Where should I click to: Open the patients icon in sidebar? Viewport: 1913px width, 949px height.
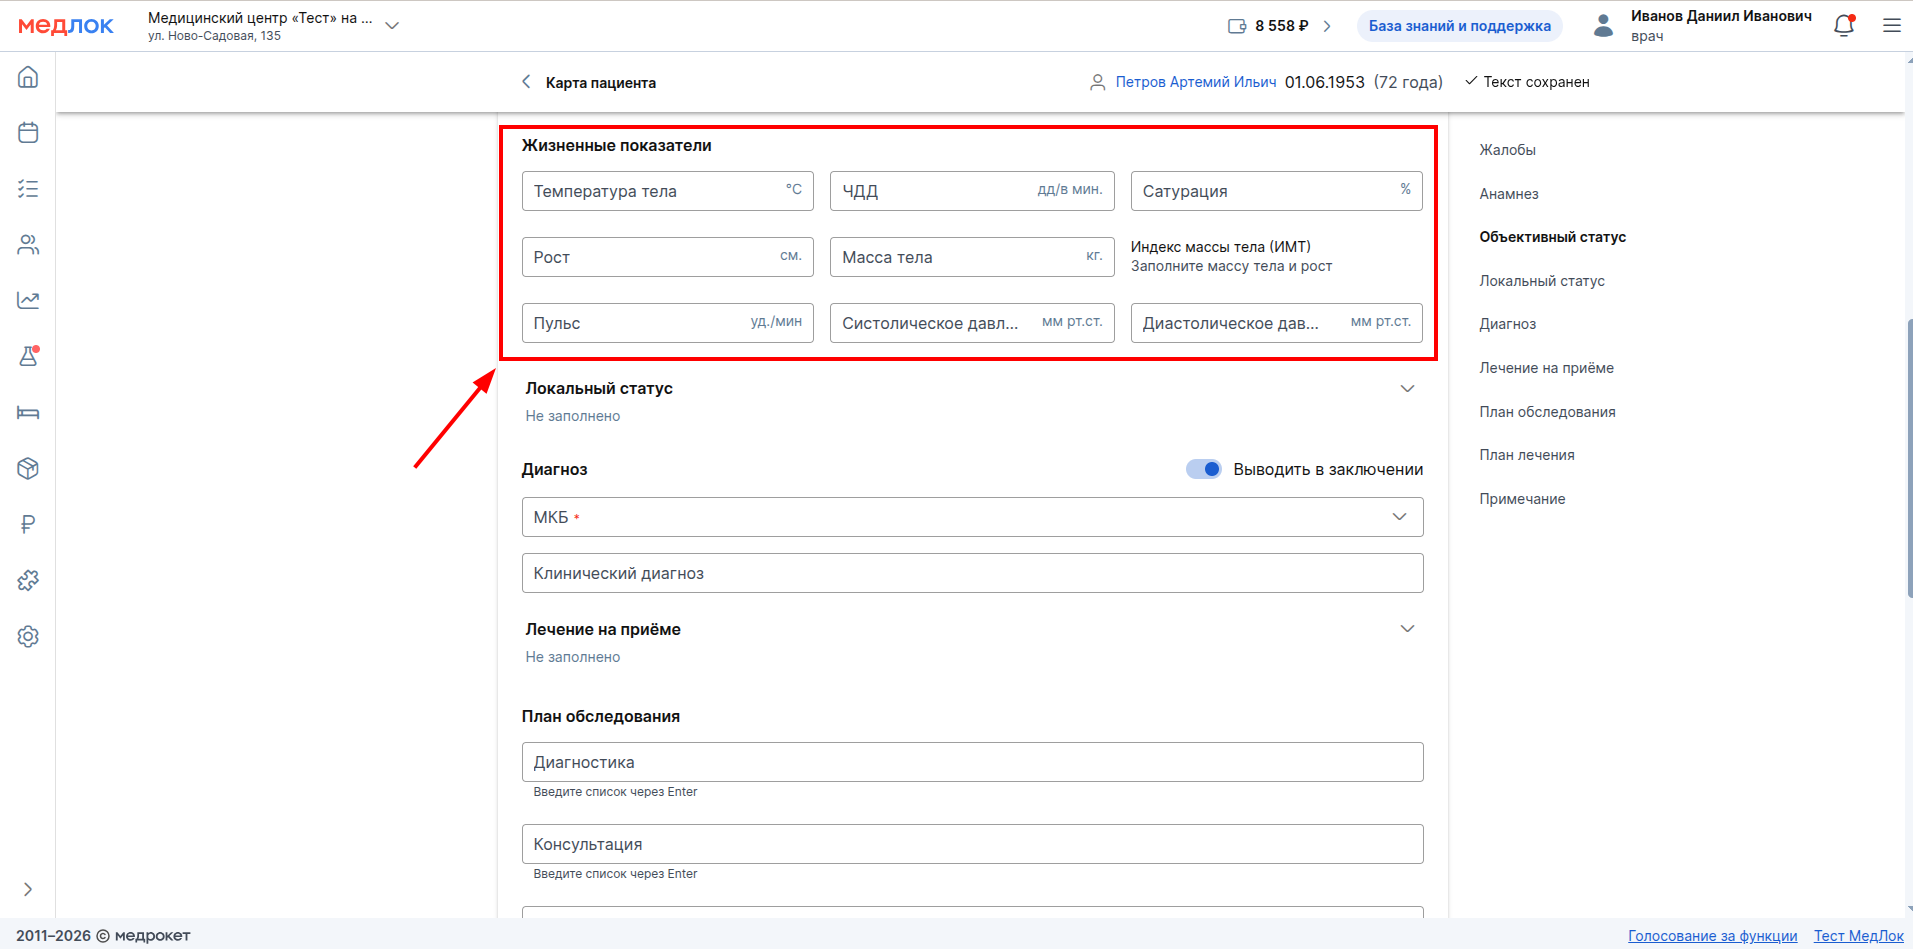pyautogui.click(x=28, y=245)
